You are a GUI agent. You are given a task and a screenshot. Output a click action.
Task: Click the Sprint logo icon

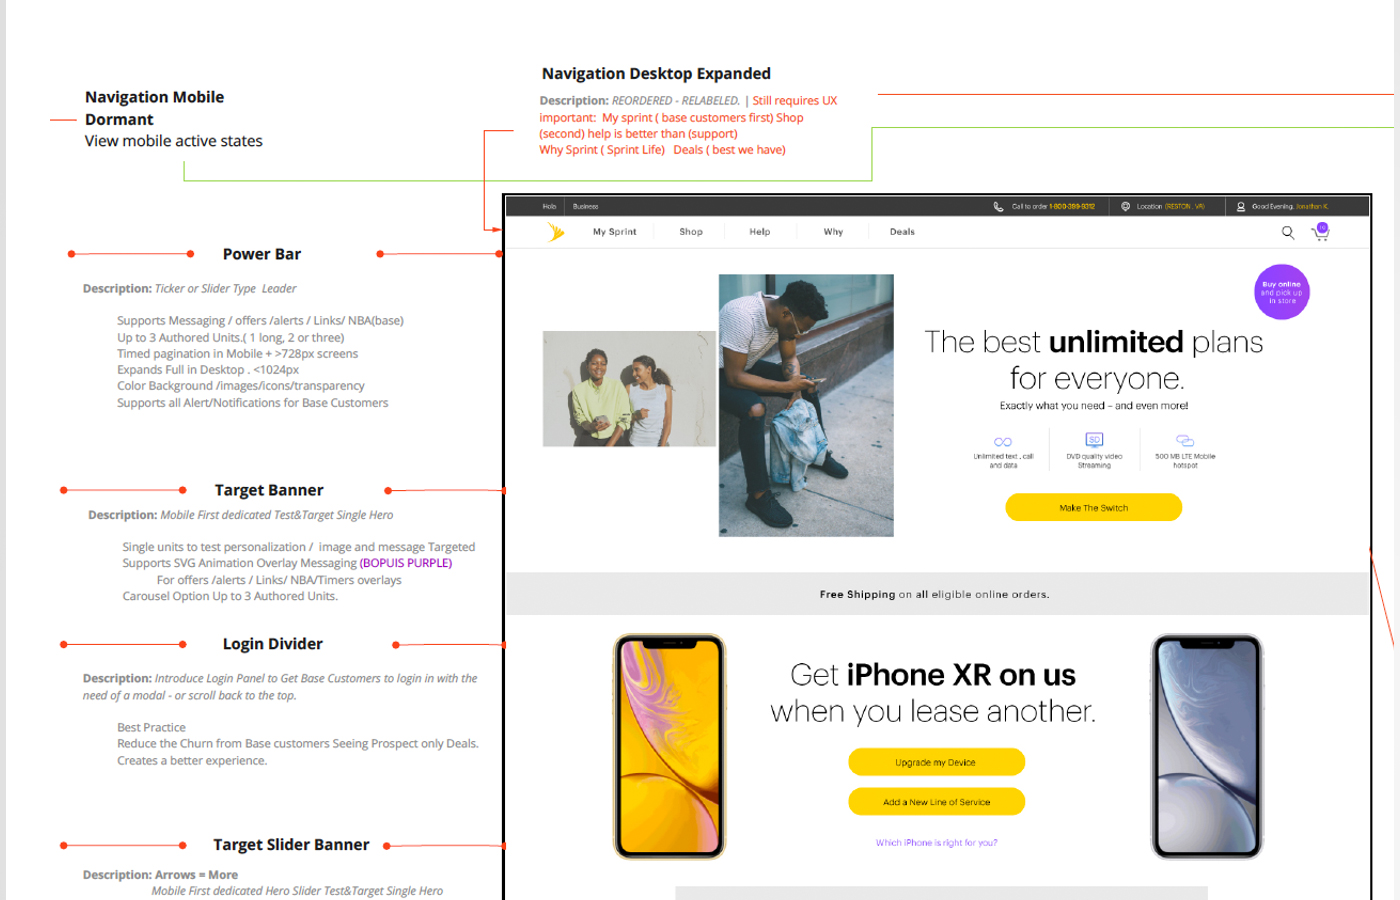coord(556,232)
